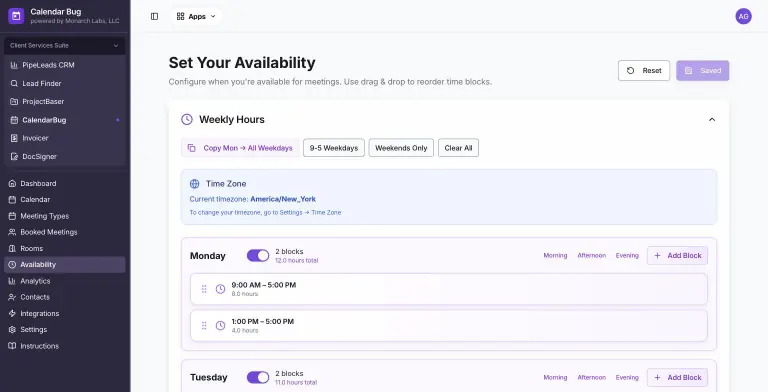The width and height of the screenshot is (768, 392).
Task: Select the 1:00 PM – 5:00 PM time block
Action: 449,326
